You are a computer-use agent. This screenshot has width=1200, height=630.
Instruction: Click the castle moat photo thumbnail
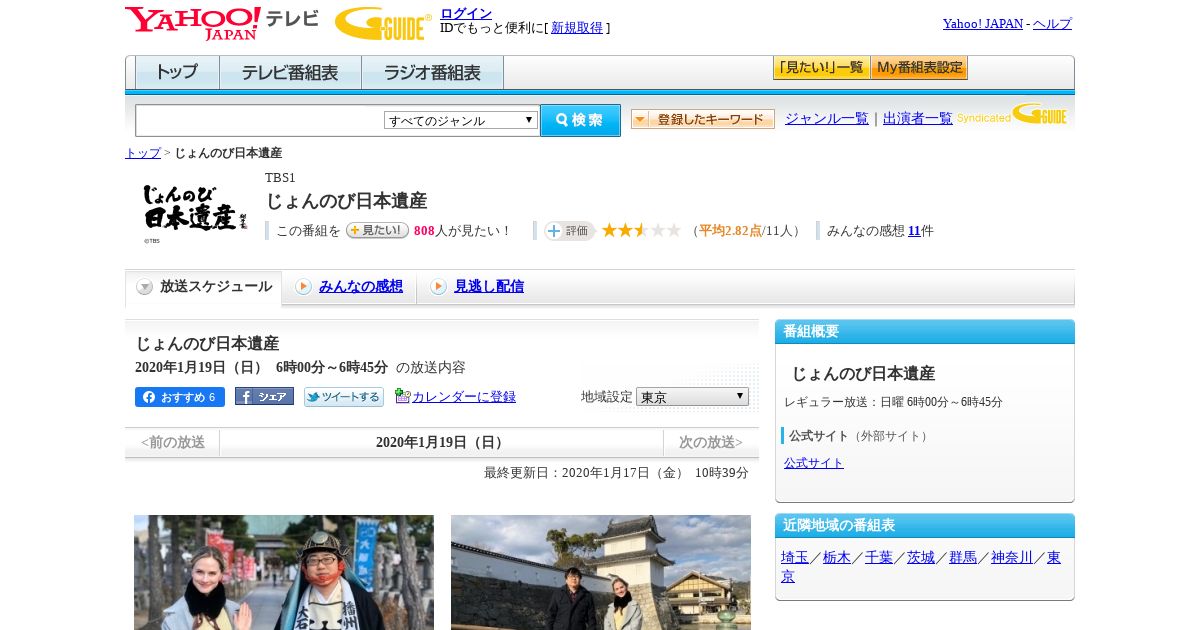click(601, 572)
